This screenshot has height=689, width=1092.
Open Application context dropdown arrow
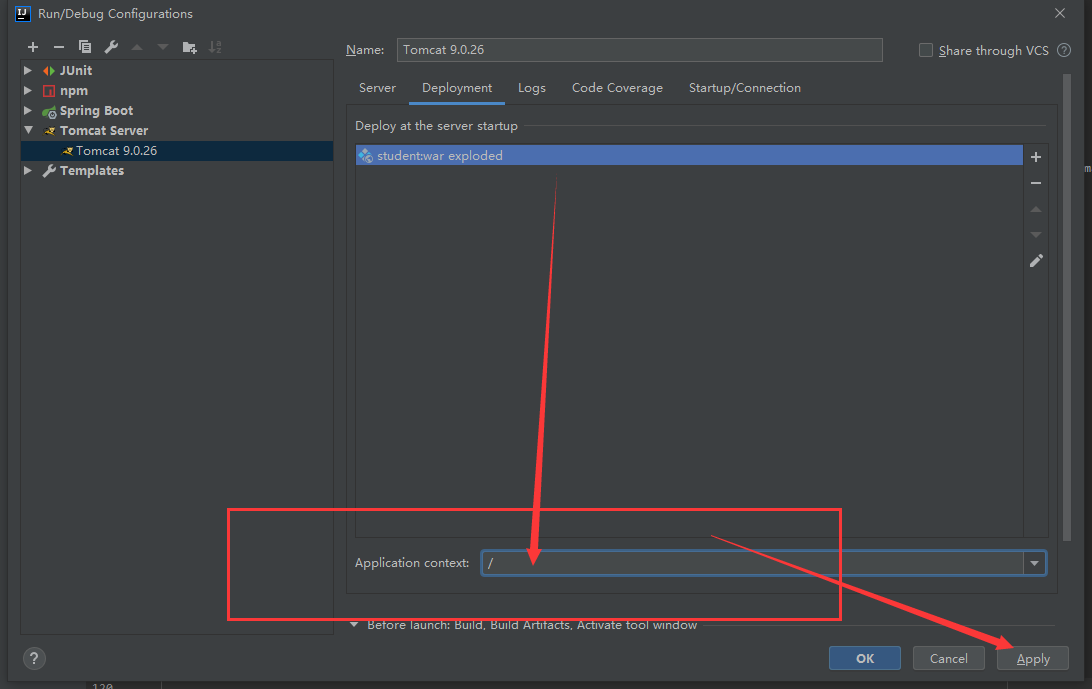(1034, 563)
